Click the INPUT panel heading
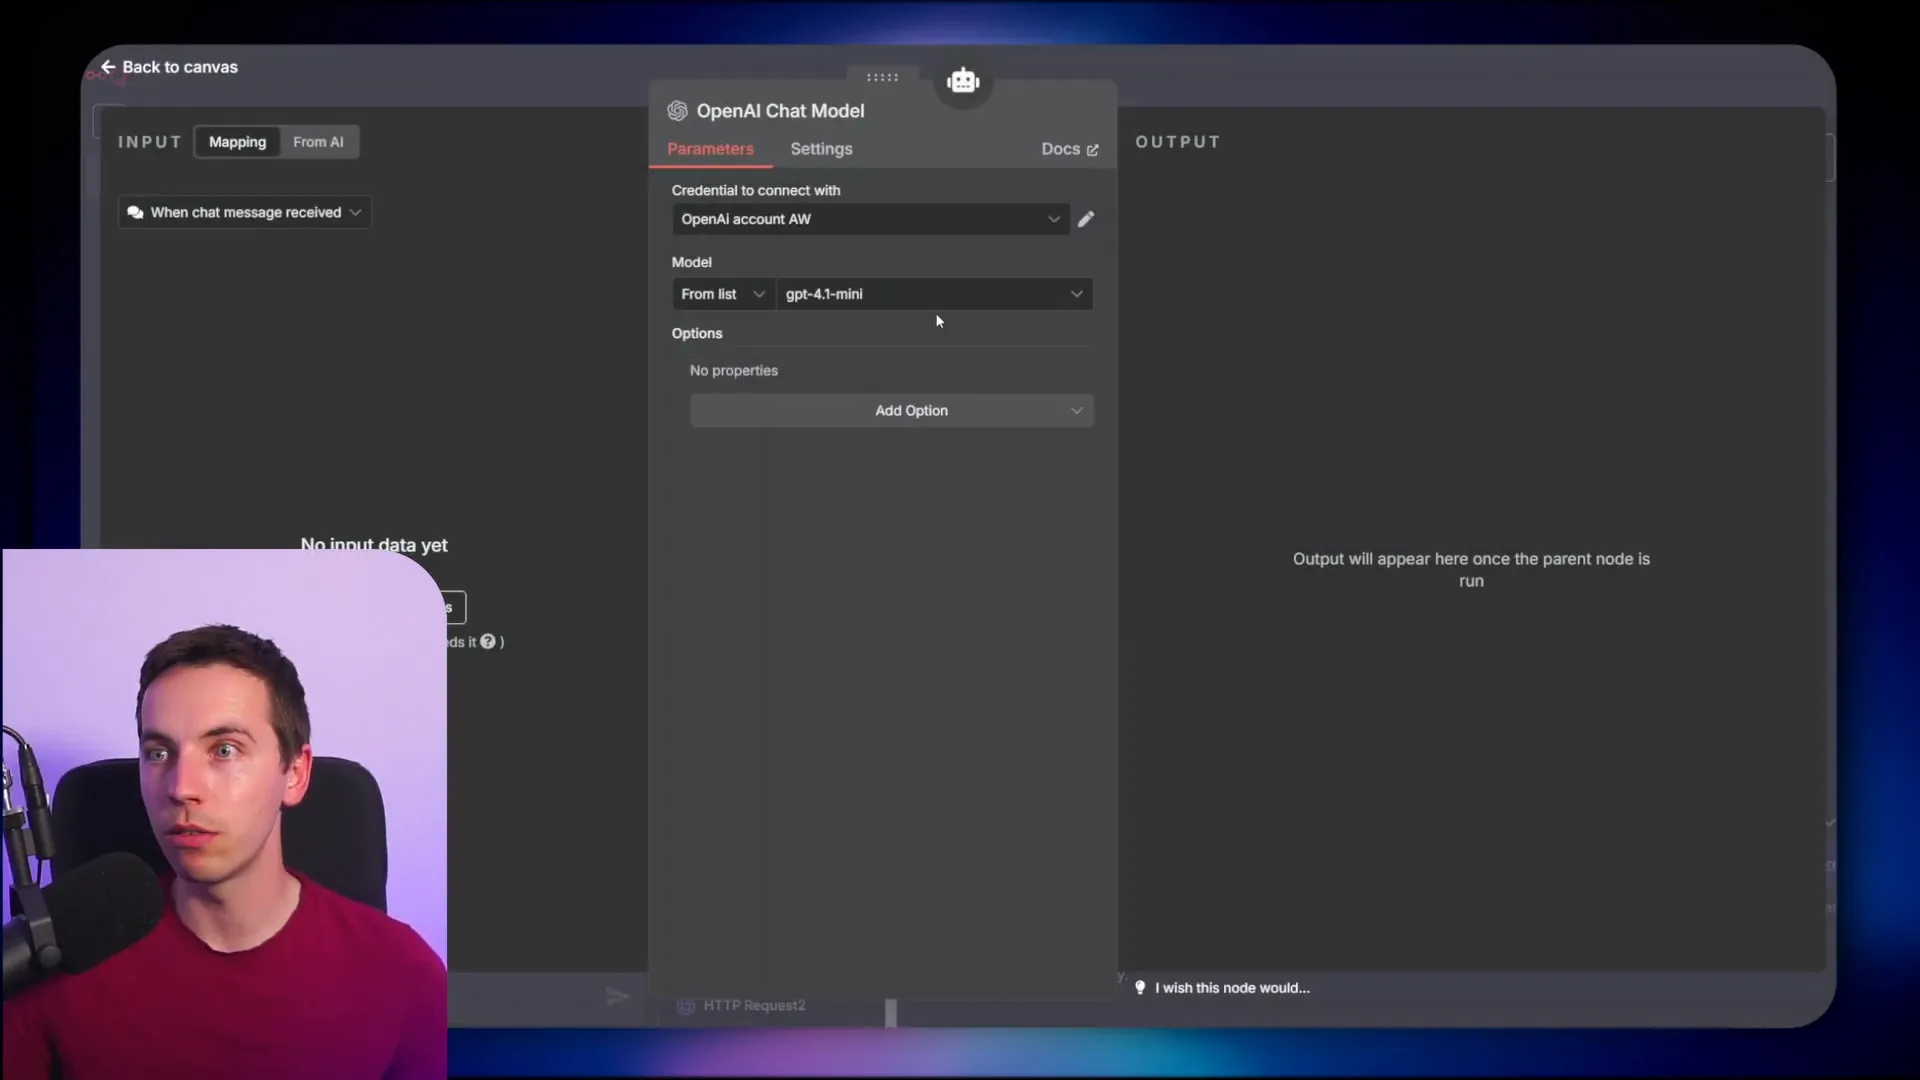The image size is (1920, 1080). 149,142
